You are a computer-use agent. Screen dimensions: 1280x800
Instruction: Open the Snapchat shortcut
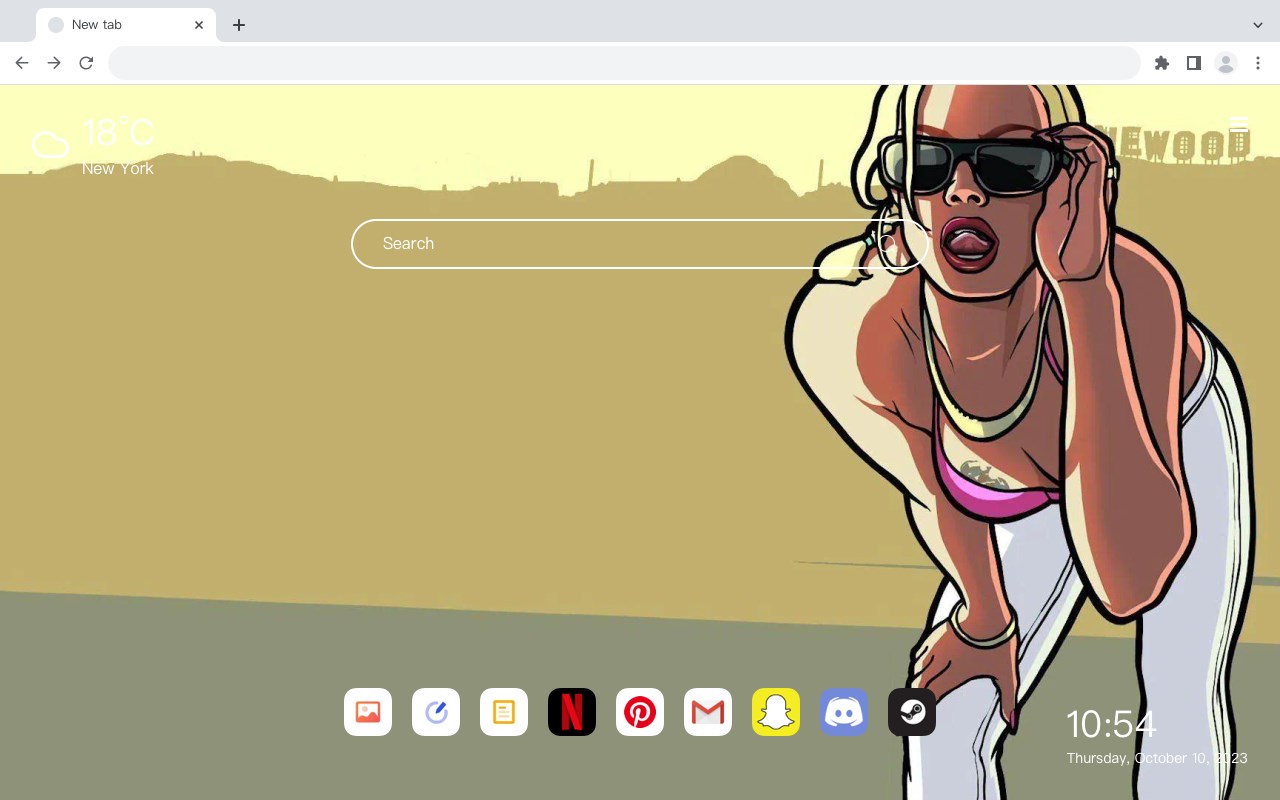(x=776, y=712)
